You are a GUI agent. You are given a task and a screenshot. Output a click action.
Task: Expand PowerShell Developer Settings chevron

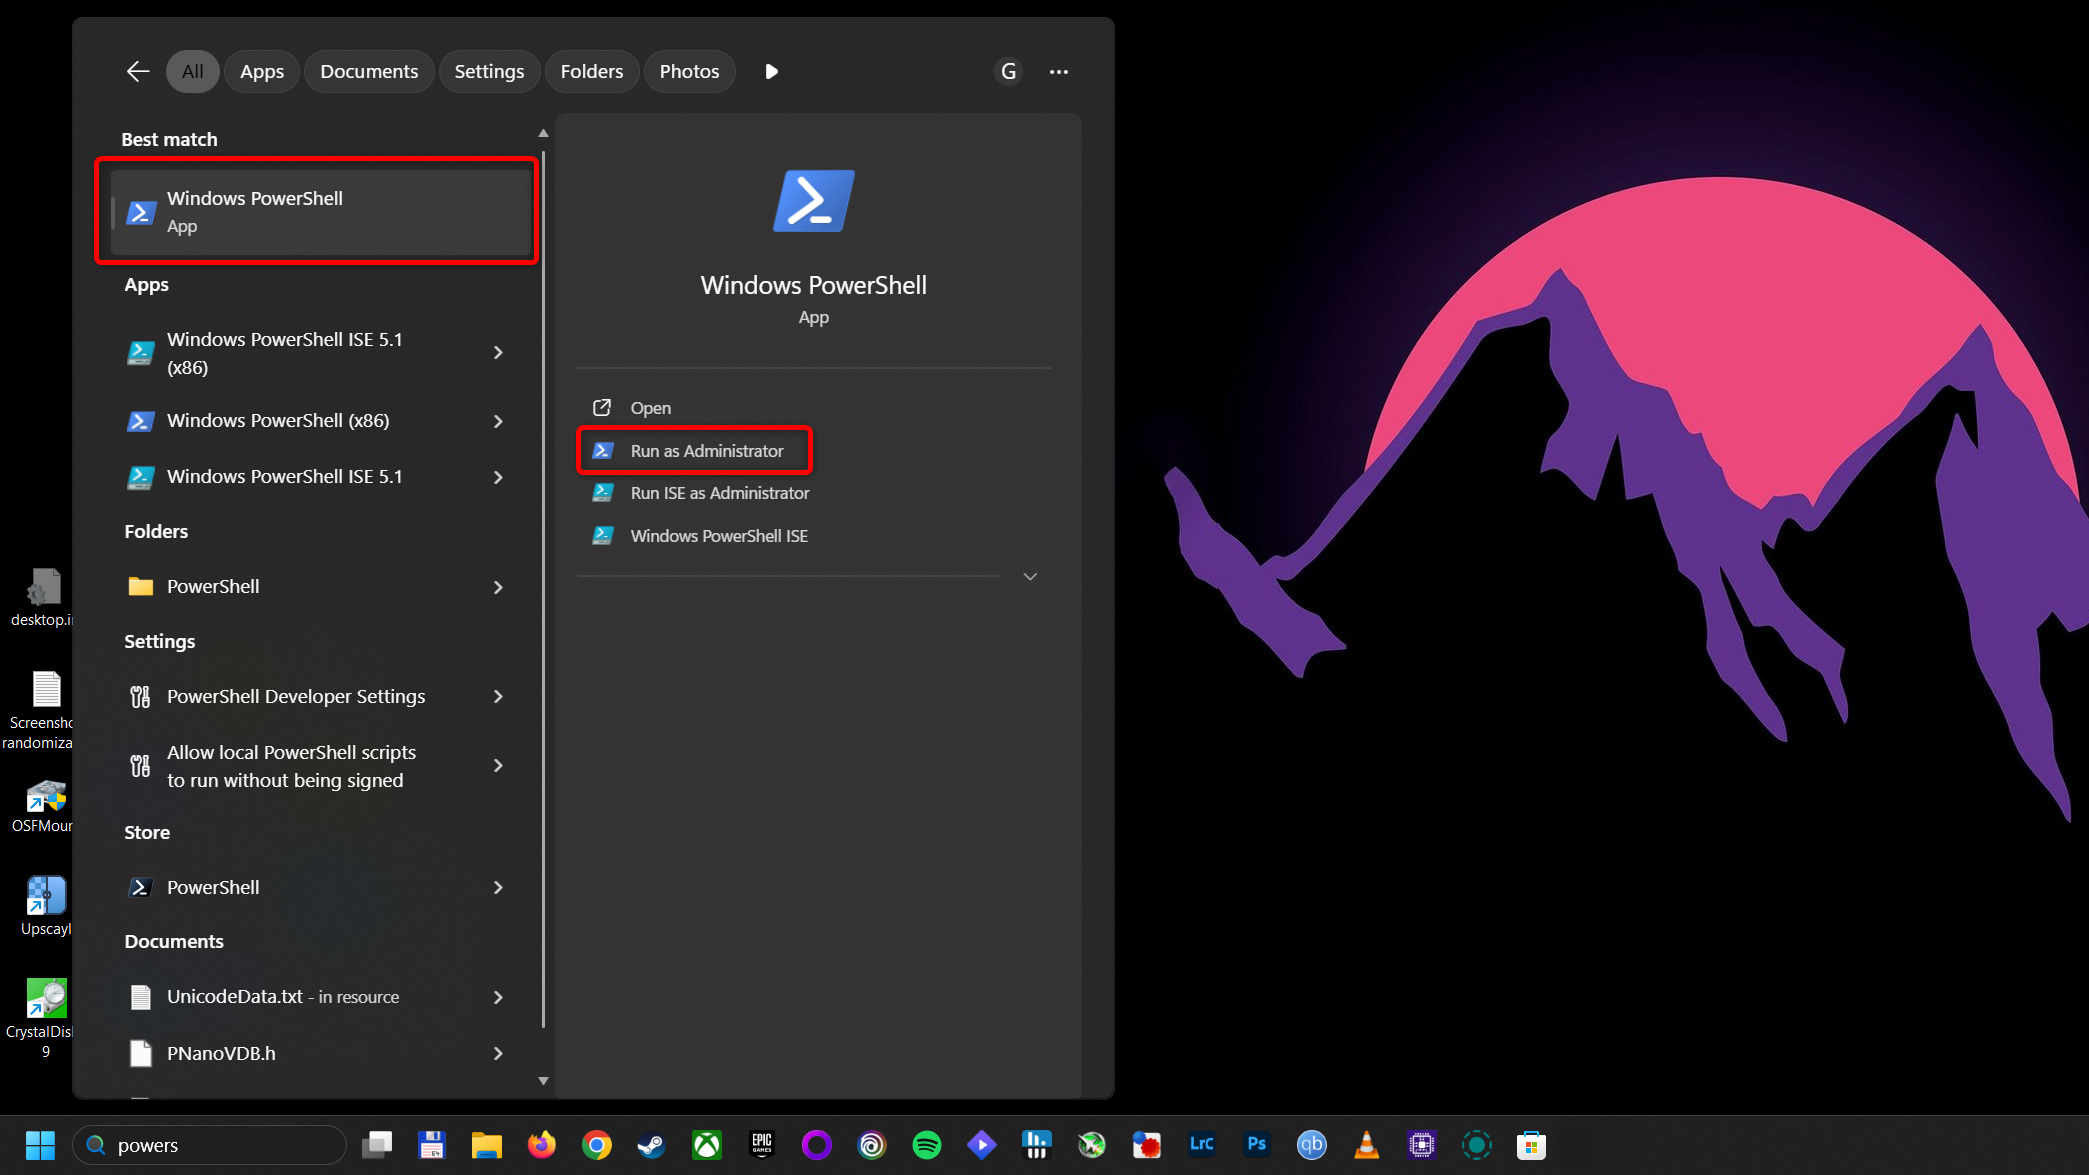click(x=498, y=696)
